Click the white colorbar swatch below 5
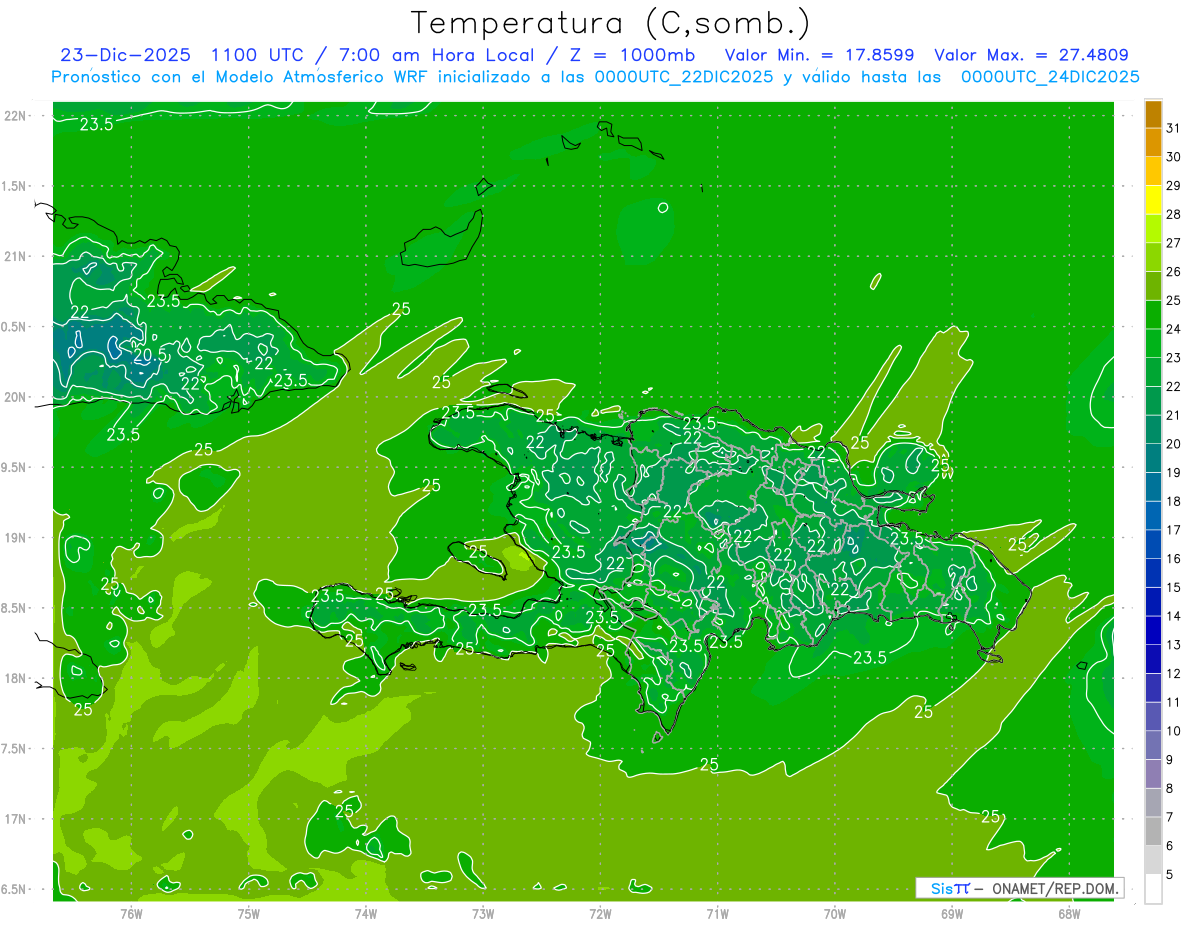The width and height of the screenshot is (1200, 927). (1153, 889)
